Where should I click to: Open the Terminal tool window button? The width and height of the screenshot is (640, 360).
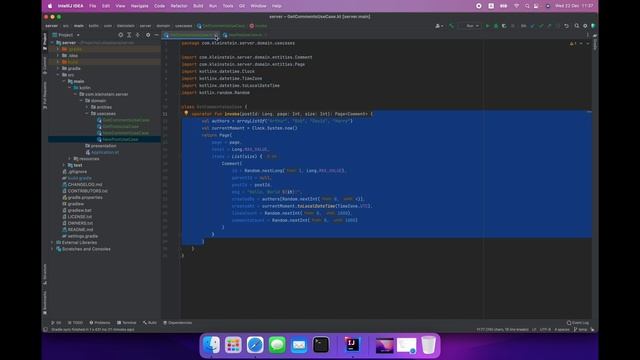coord(127,322)
